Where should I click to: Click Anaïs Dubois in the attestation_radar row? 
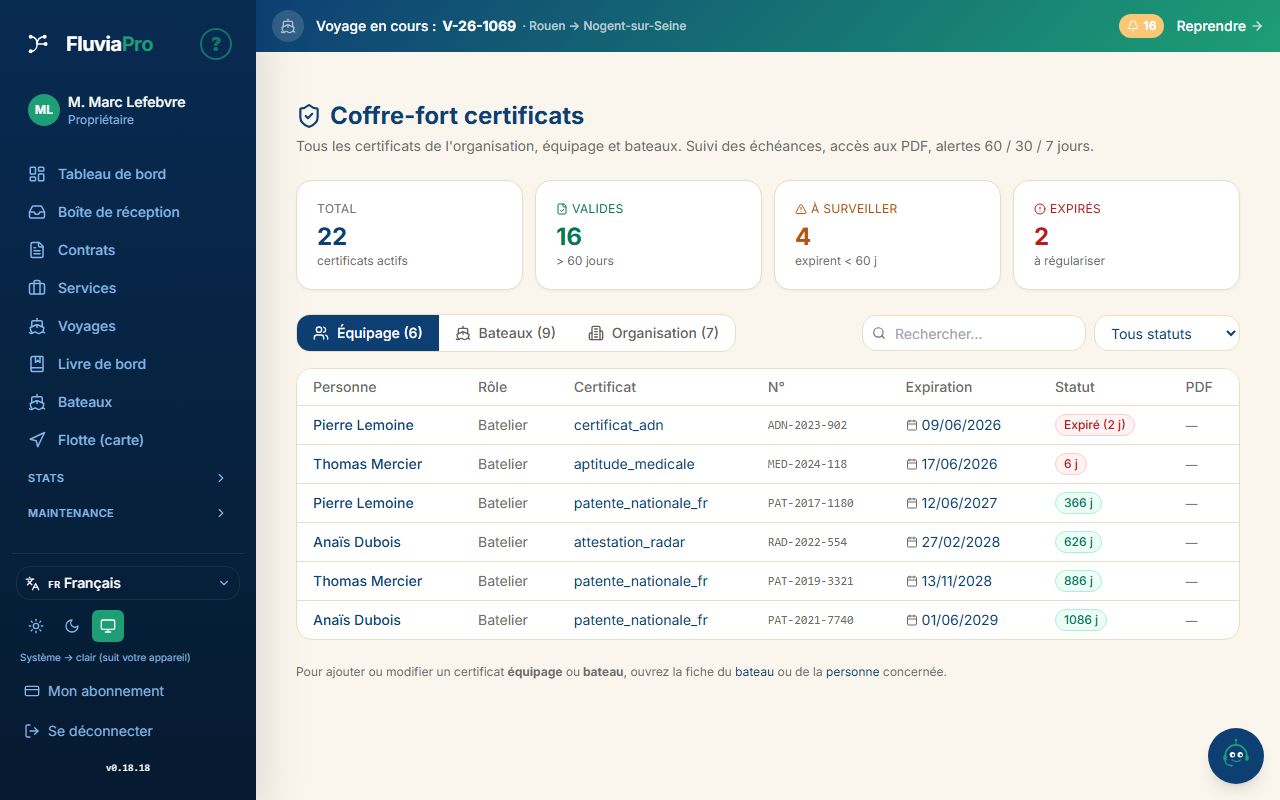(x=357, y=542)
